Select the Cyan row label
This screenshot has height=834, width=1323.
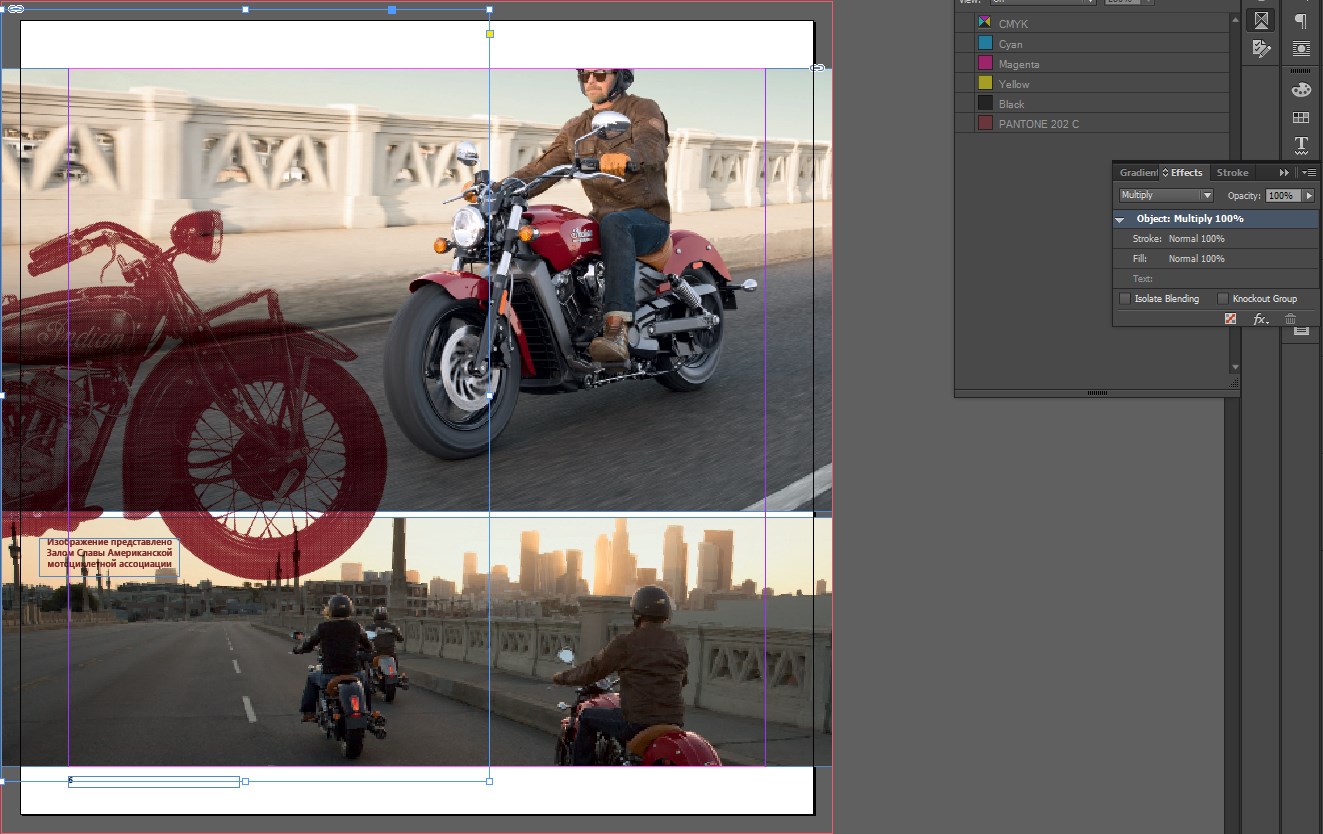(1010, 44)
